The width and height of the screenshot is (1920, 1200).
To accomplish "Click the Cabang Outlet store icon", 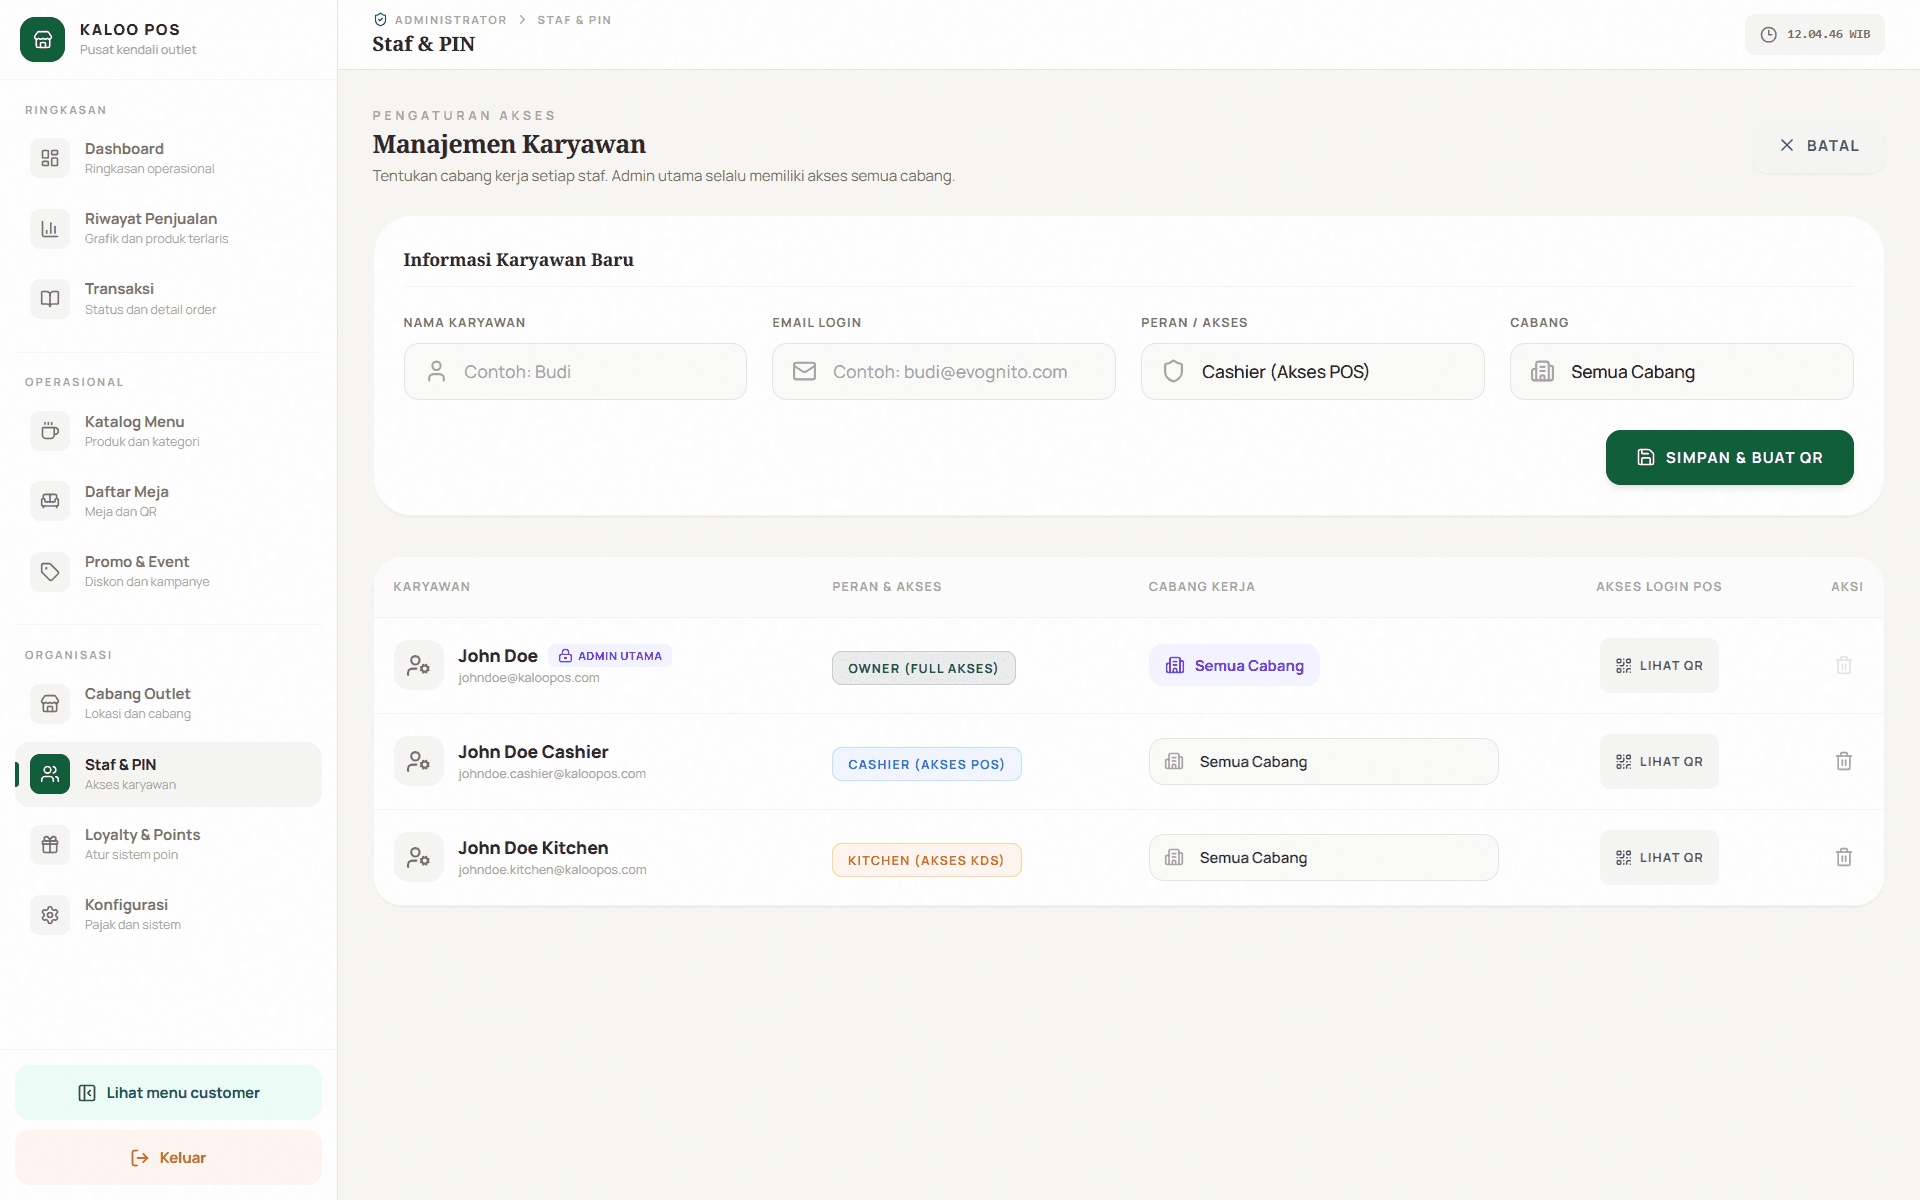I will [x=50, y=703].
